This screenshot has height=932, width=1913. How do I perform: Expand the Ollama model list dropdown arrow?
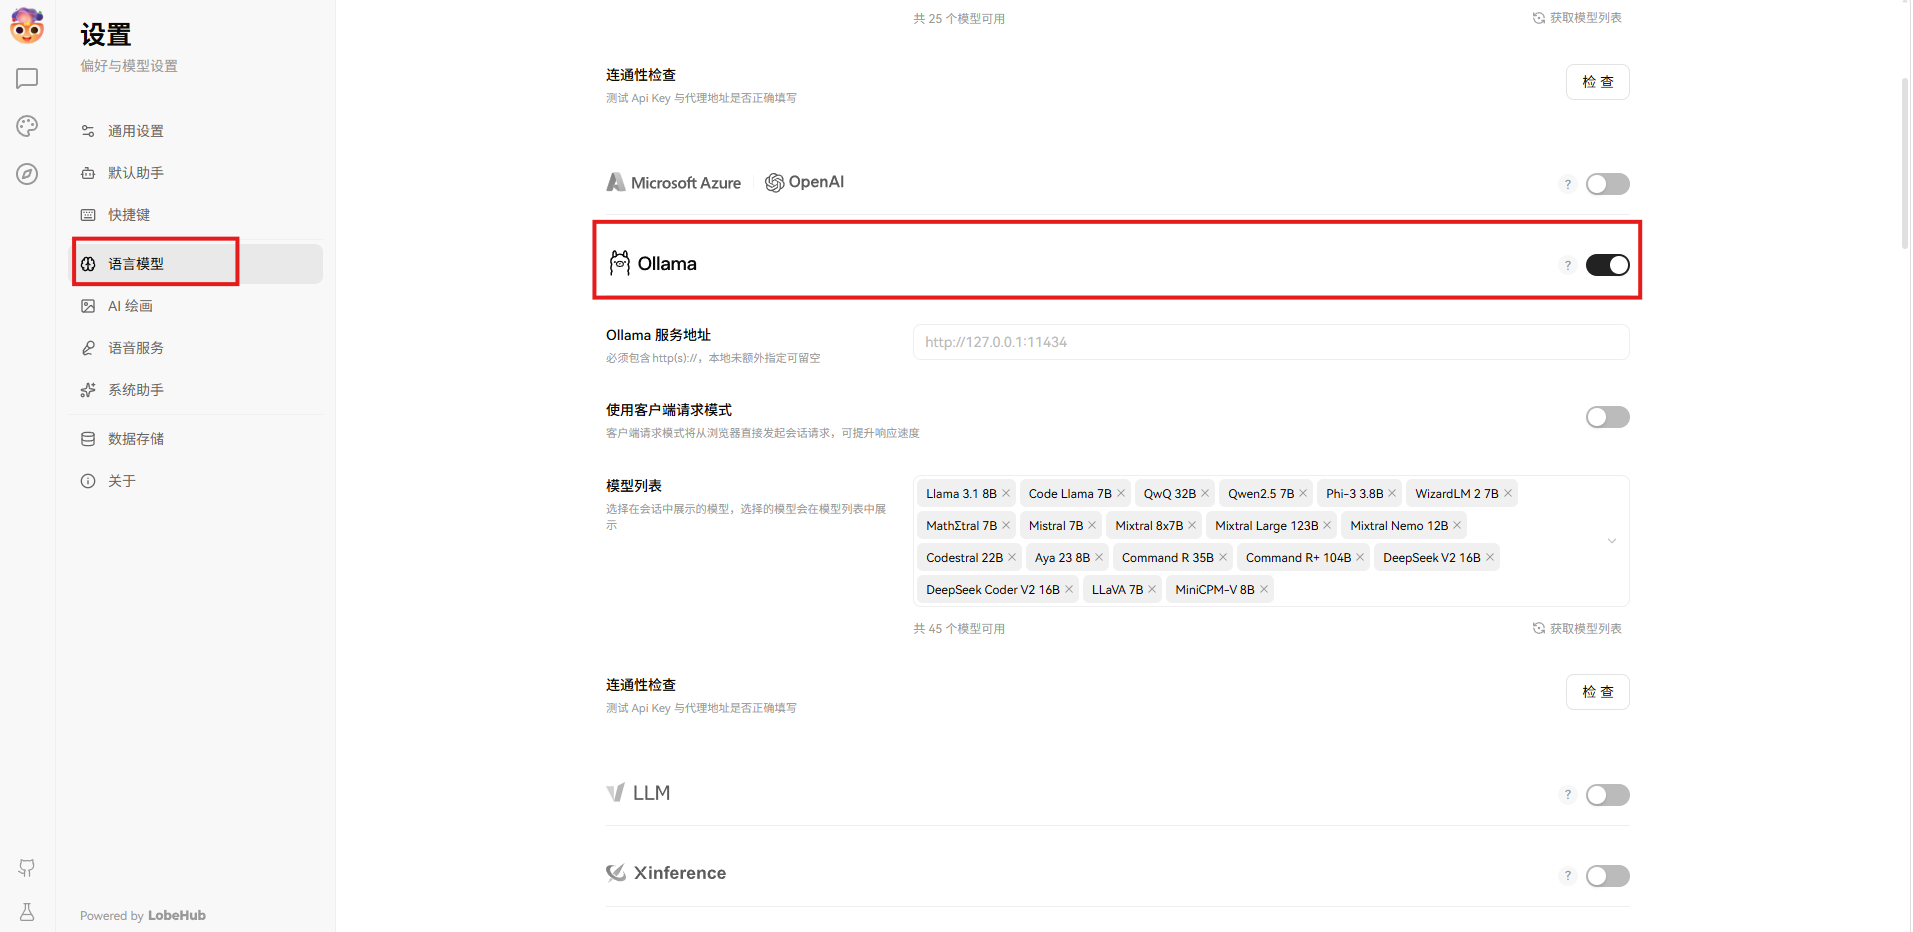click(x=1611, y=541)
